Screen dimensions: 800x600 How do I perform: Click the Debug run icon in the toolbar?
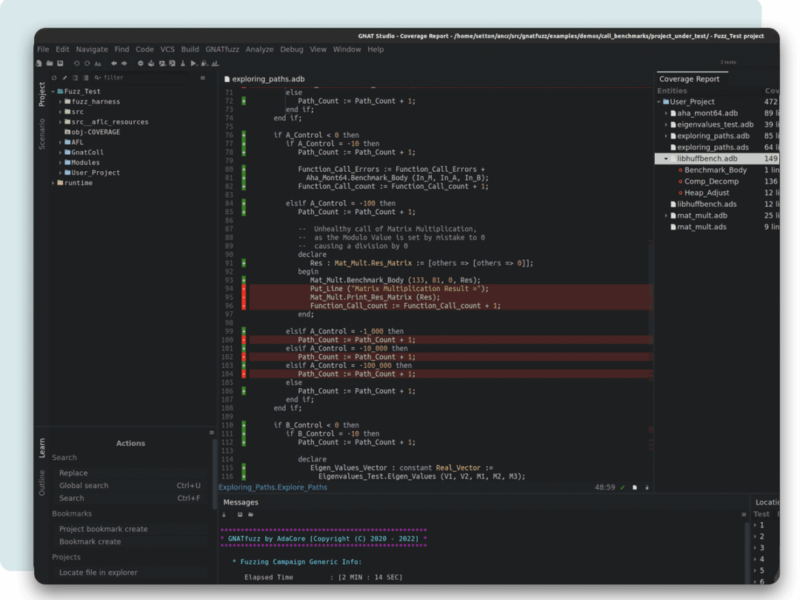pyautogui.click(x=204, y=63)
